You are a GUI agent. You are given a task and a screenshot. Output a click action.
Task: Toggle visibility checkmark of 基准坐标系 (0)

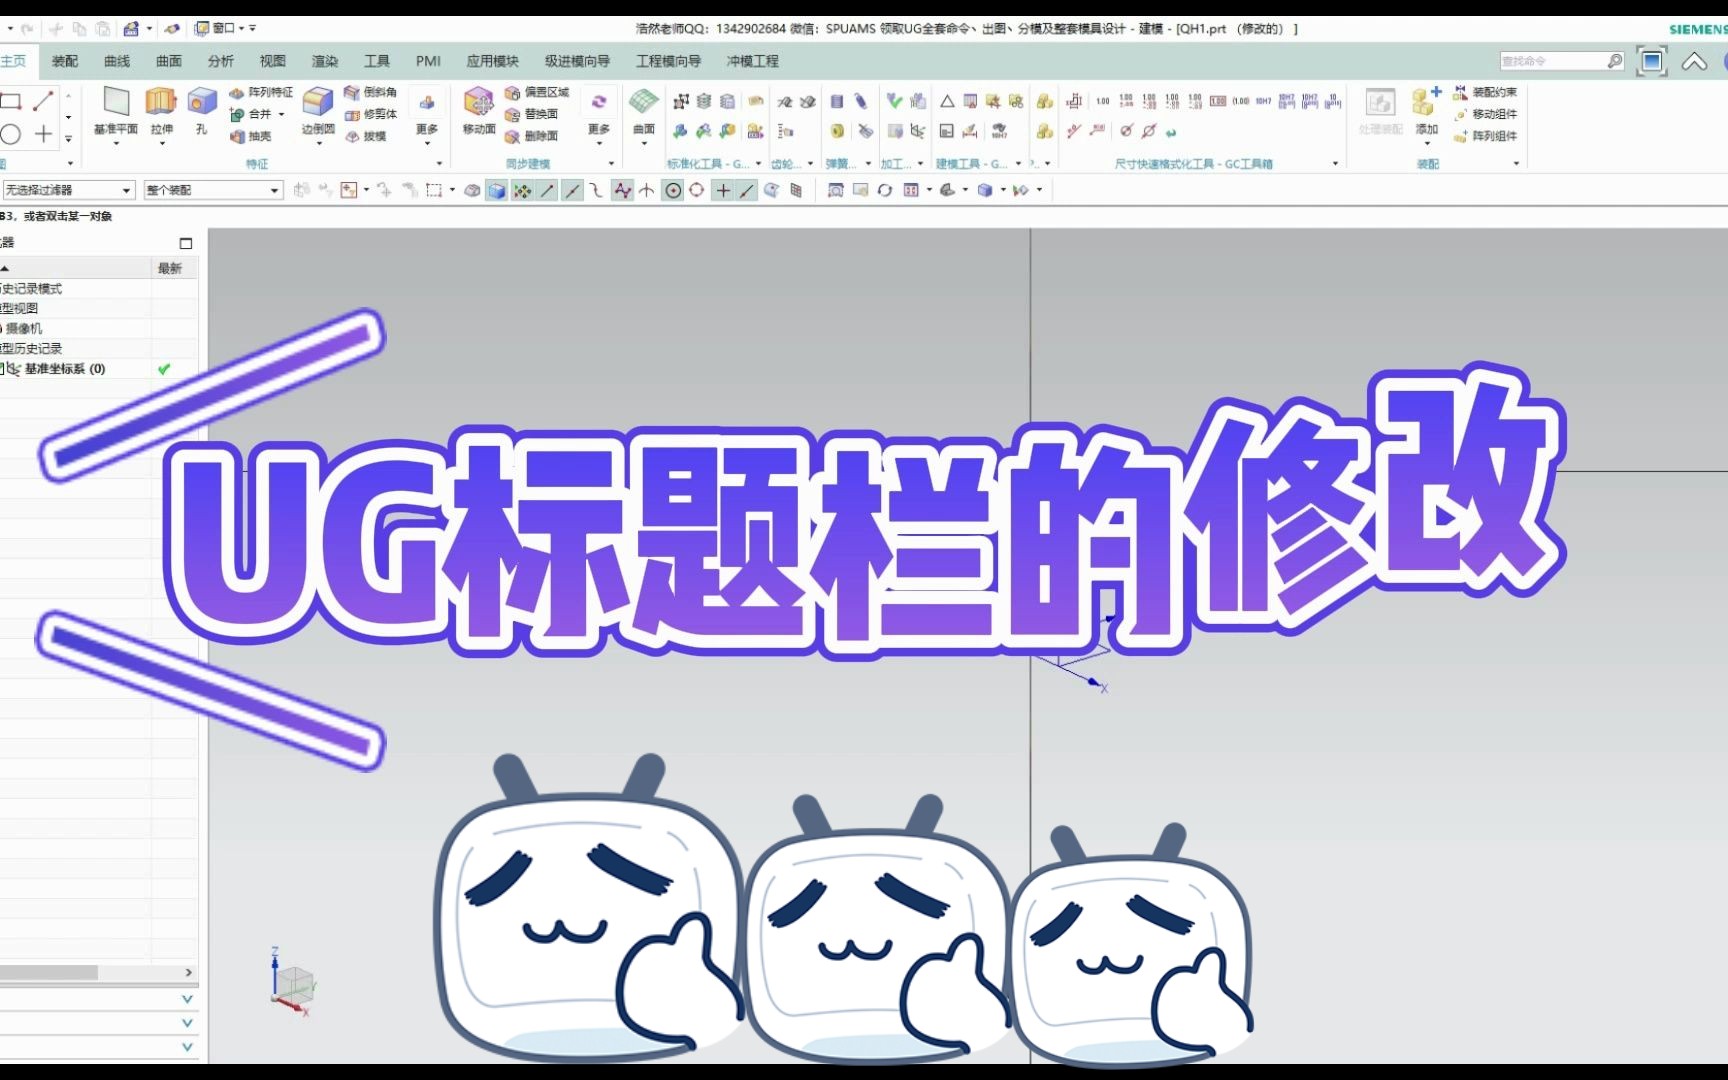coord(163,368)
